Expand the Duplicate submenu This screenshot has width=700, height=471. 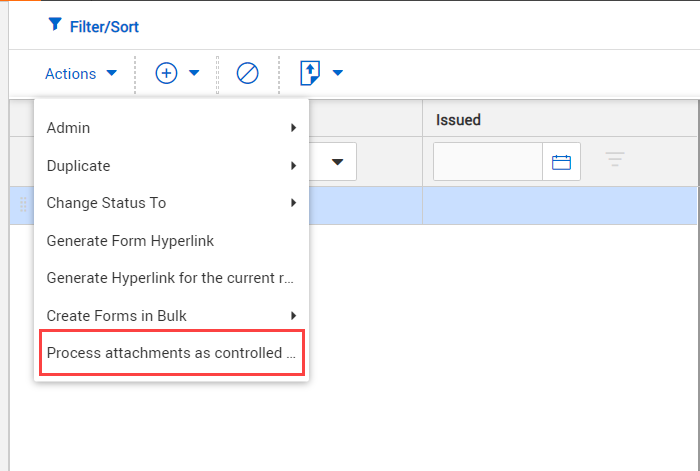coord(171,165)
